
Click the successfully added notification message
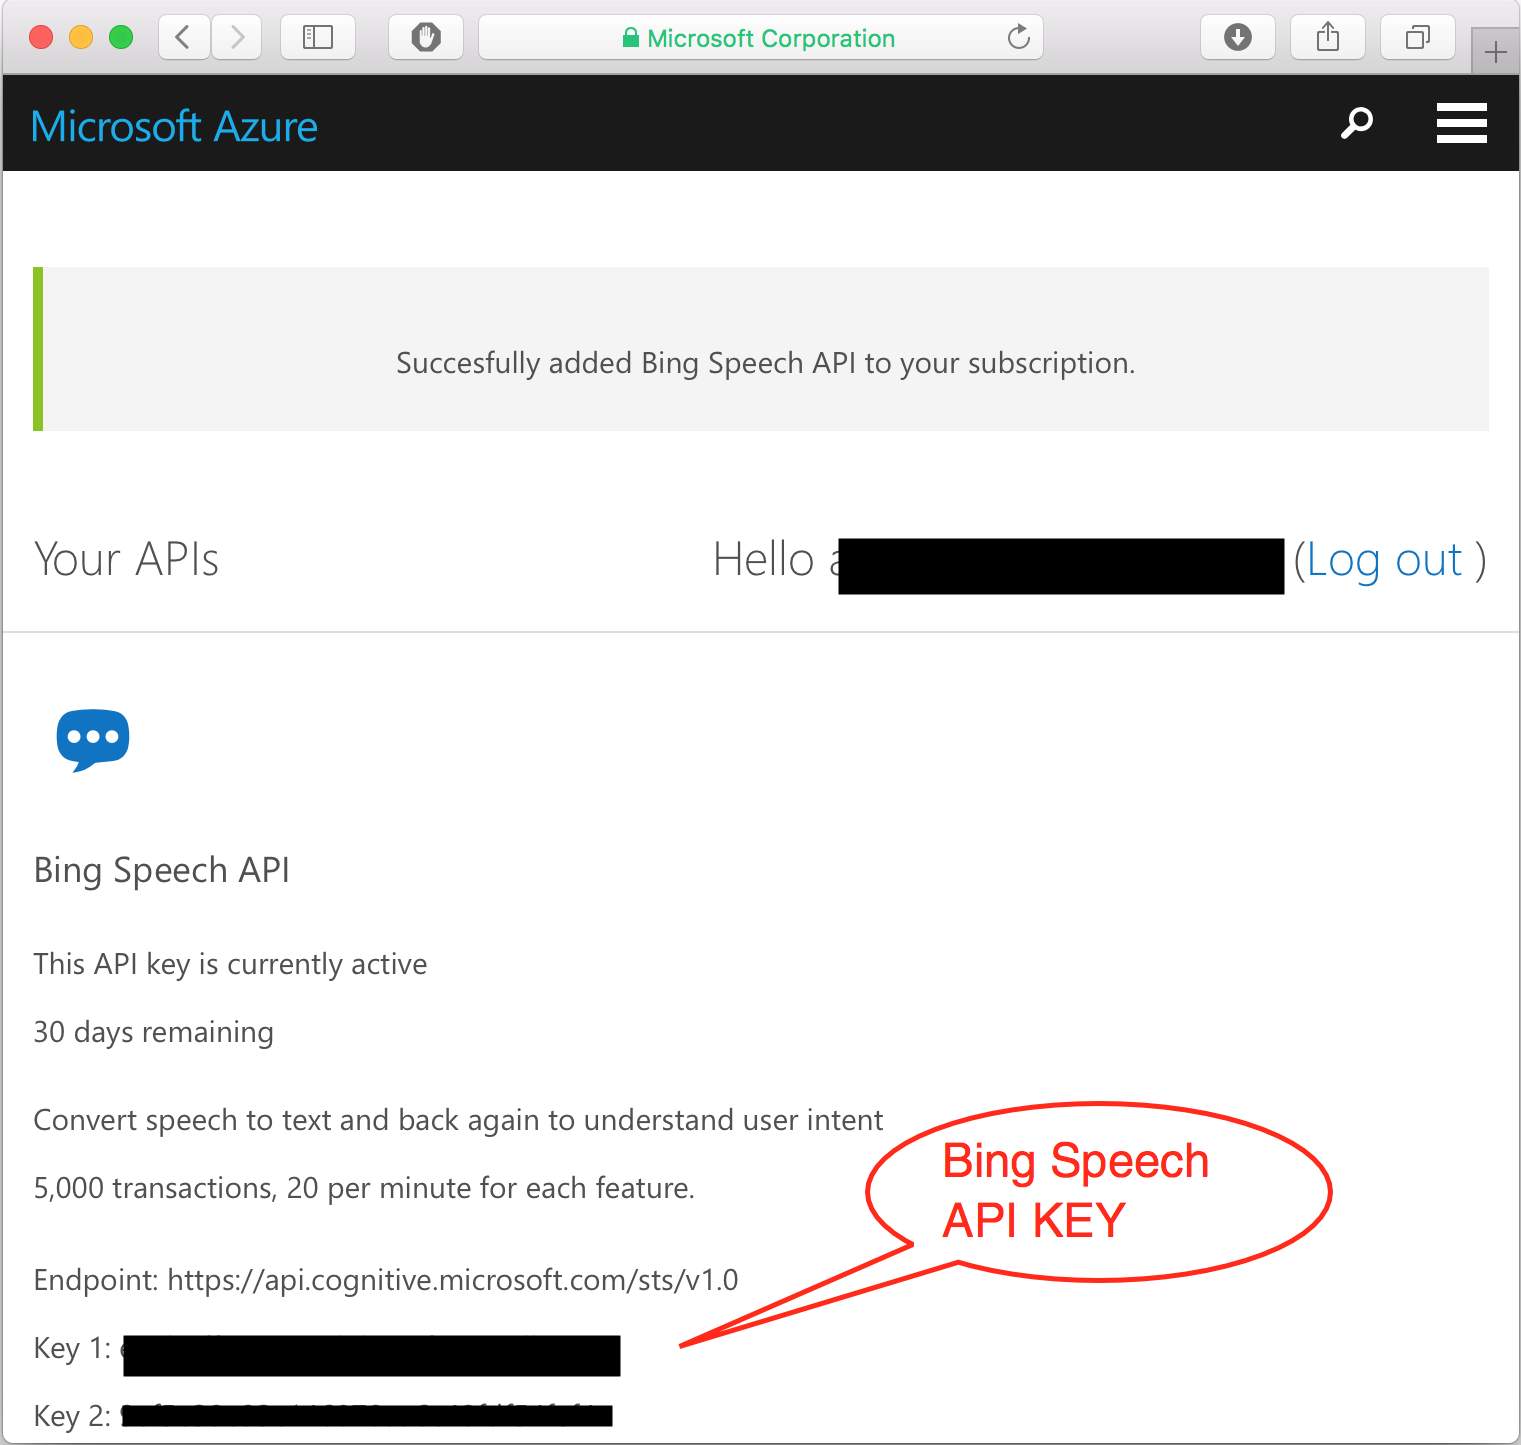(766, 363)
